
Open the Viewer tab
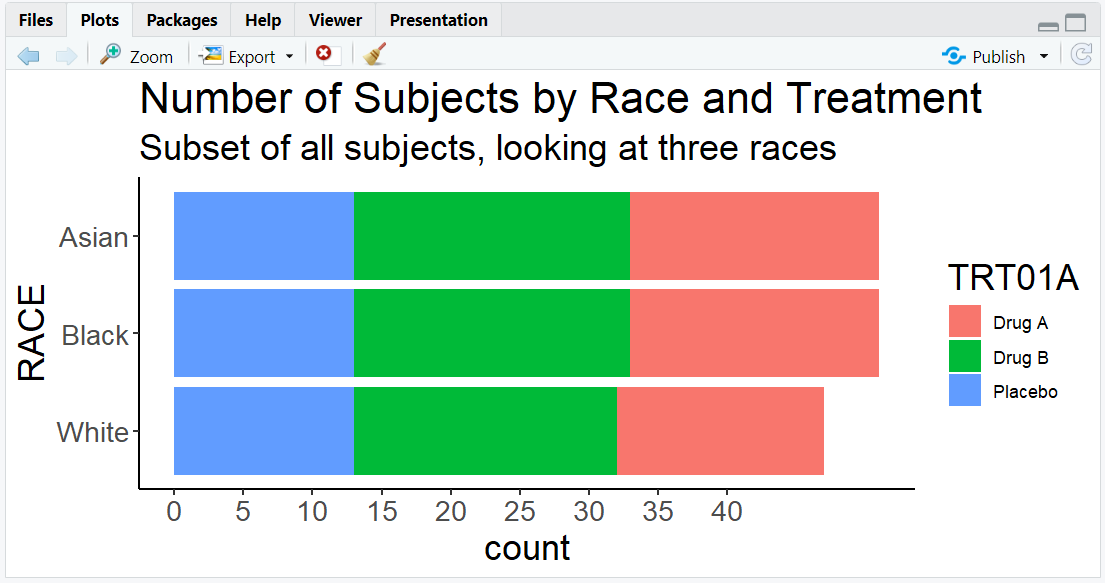point(334,20)
